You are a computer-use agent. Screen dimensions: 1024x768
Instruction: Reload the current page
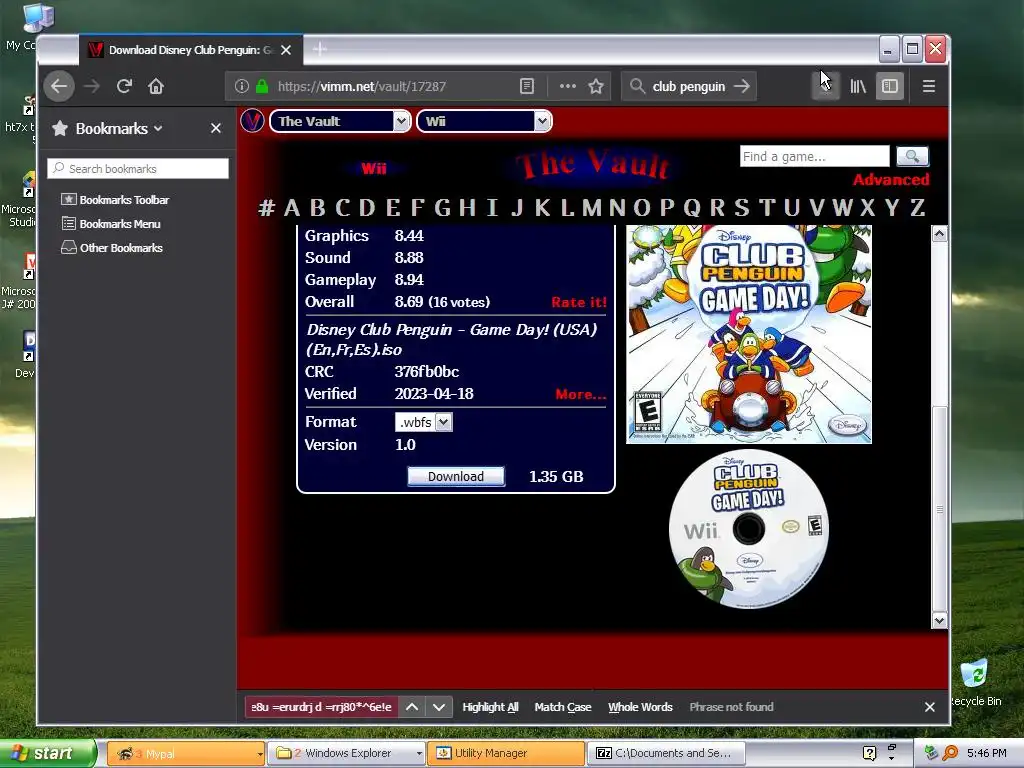(x=124, y=86)
